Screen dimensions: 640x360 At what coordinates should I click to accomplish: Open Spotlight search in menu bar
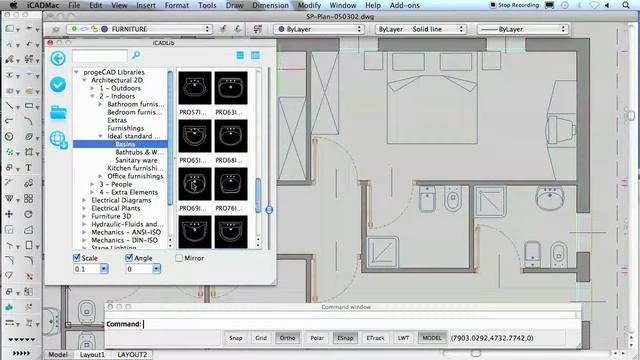pyautogui.click(x=626, y=5)
